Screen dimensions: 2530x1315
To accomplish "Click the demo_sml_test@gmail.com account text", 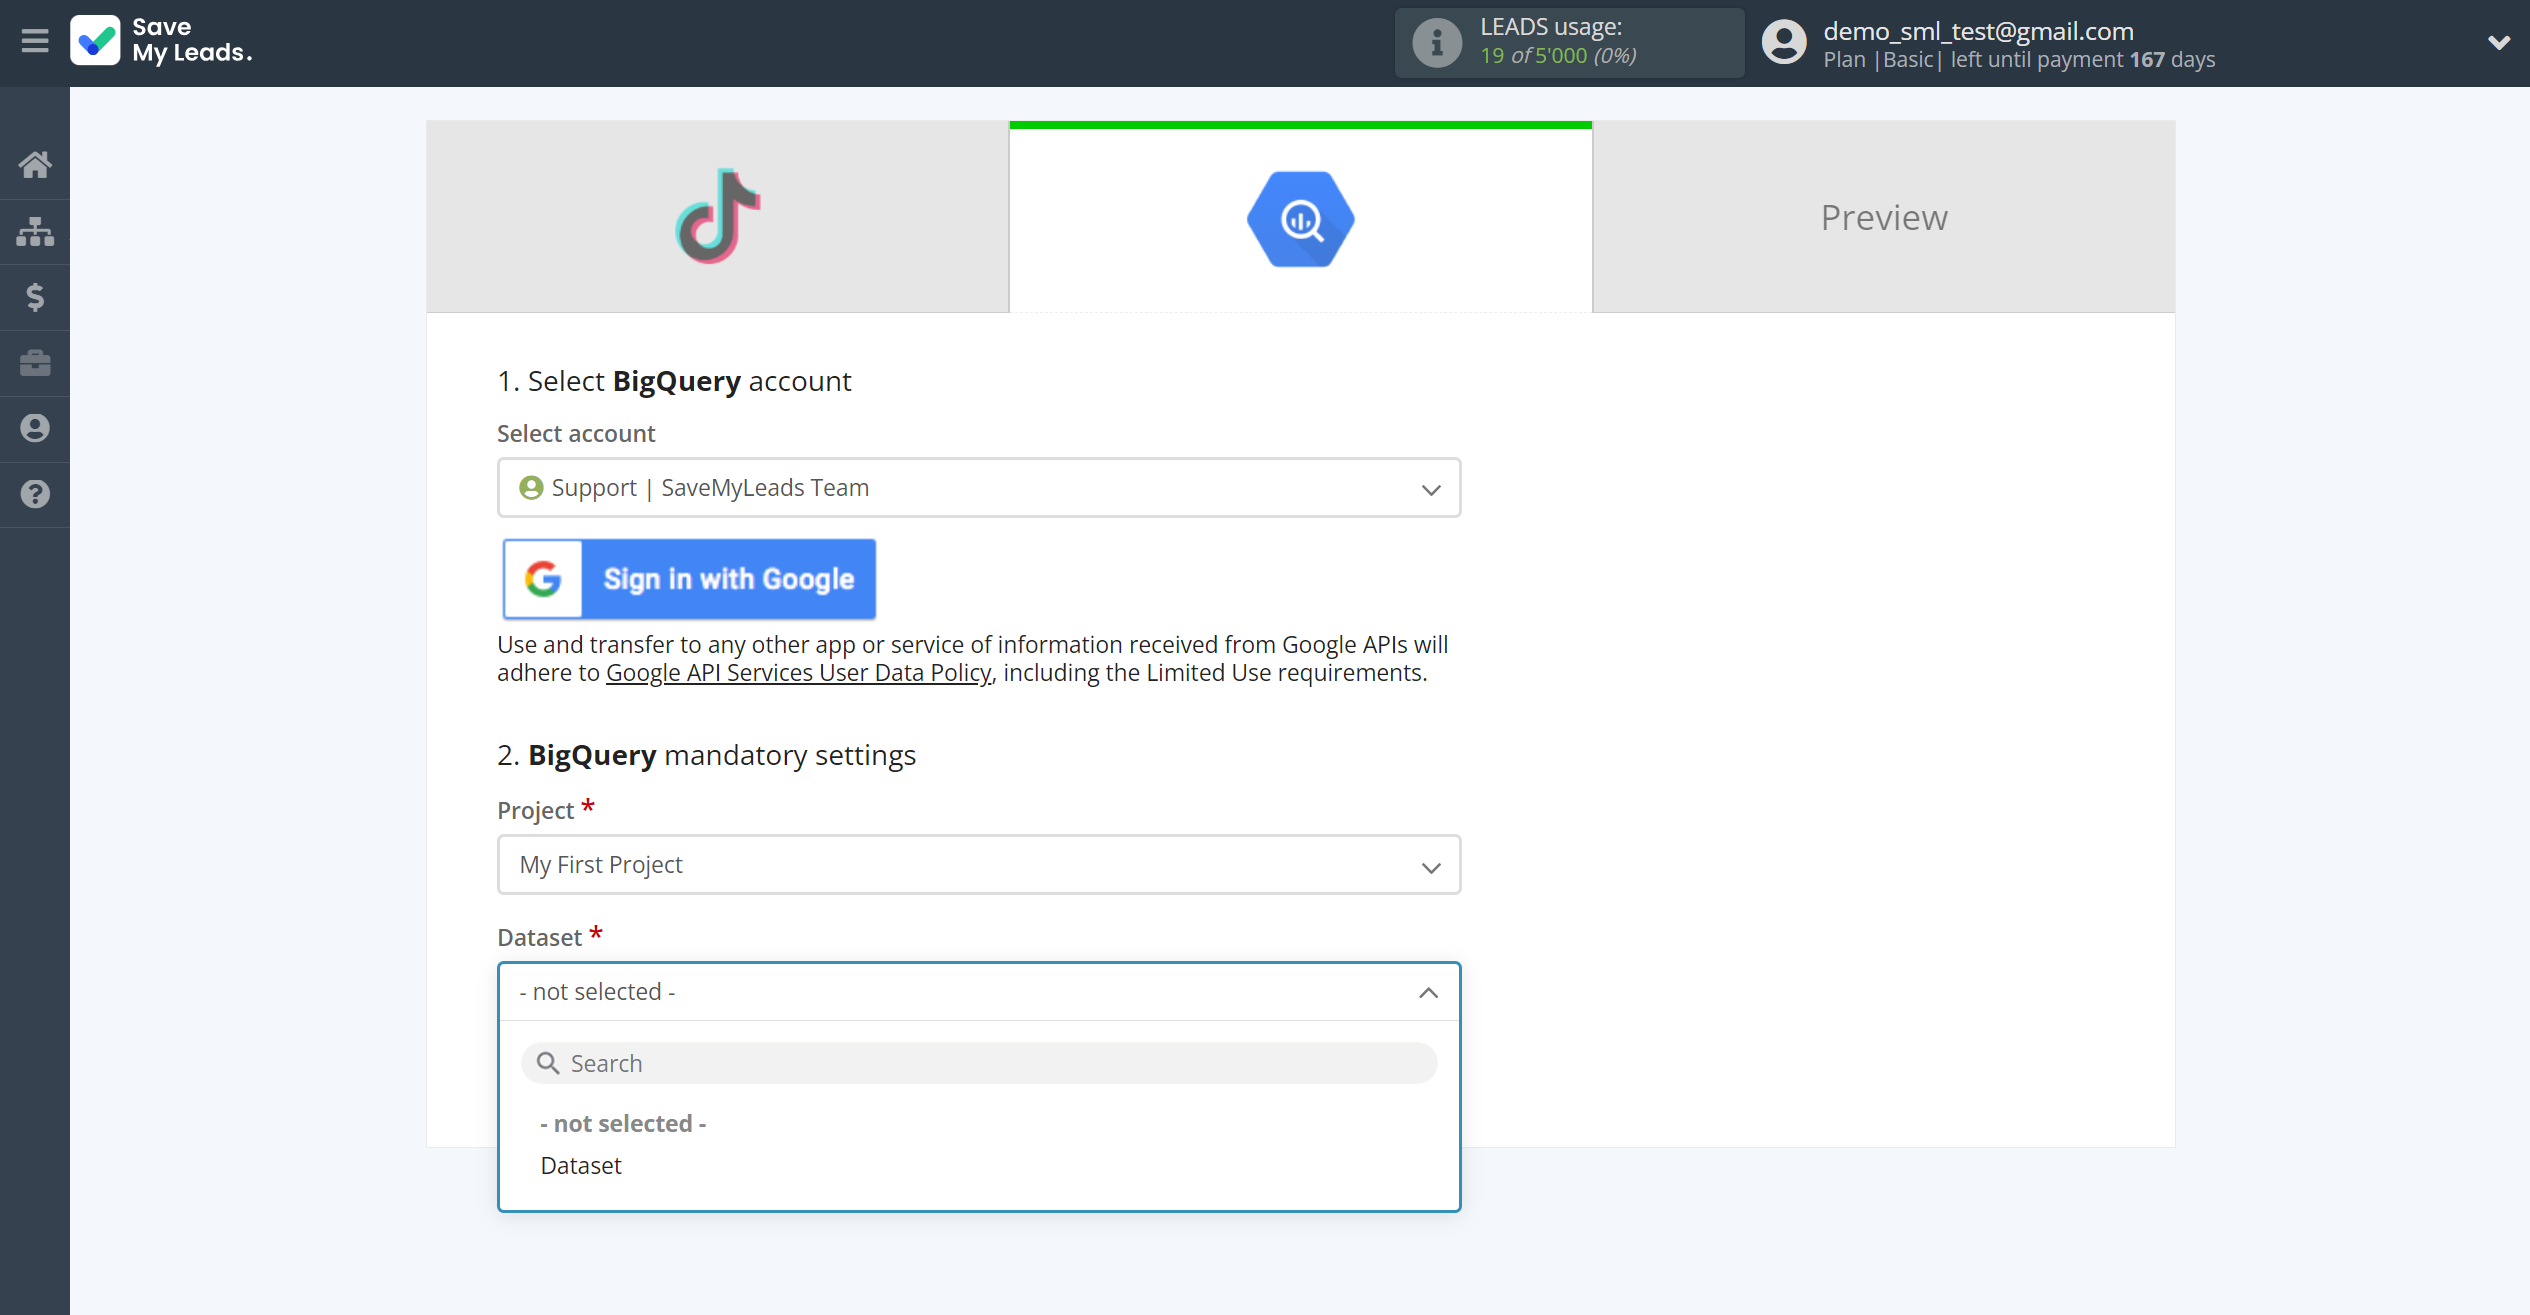I will point(1978,31).
